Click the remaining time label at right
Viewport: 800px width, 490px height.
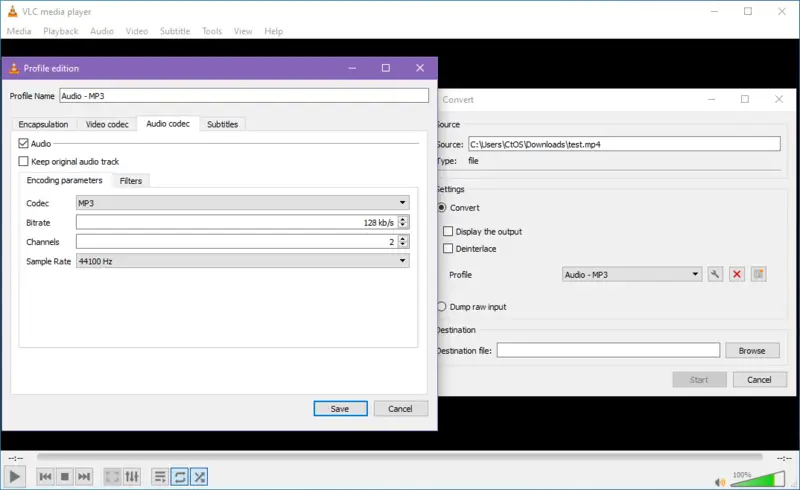point(784,458)
